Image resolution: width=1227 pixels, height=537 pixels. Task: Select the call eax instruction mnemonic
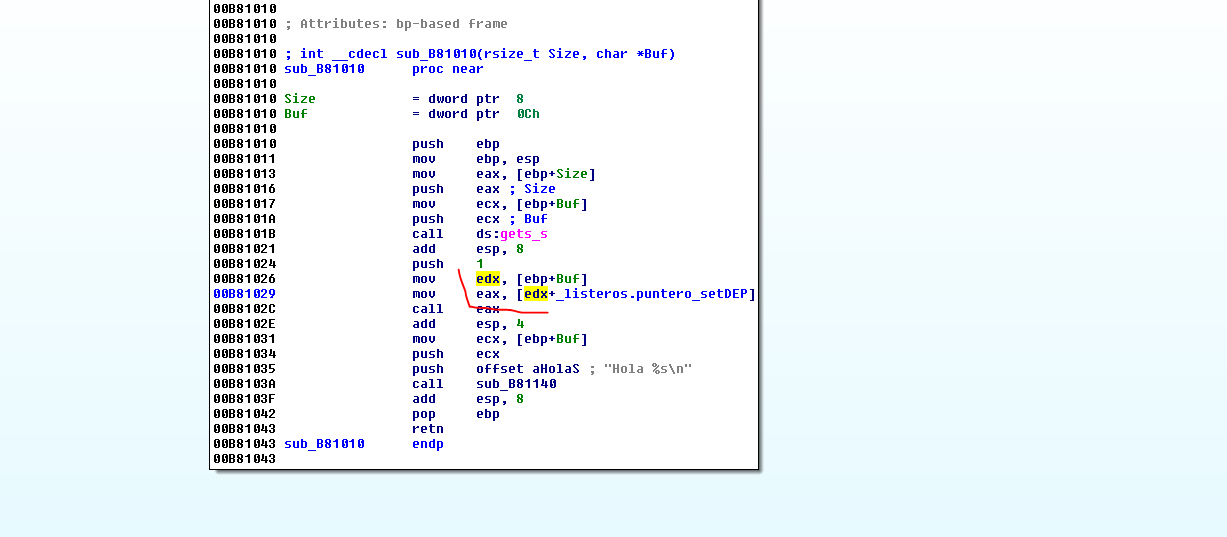[427, 309]
